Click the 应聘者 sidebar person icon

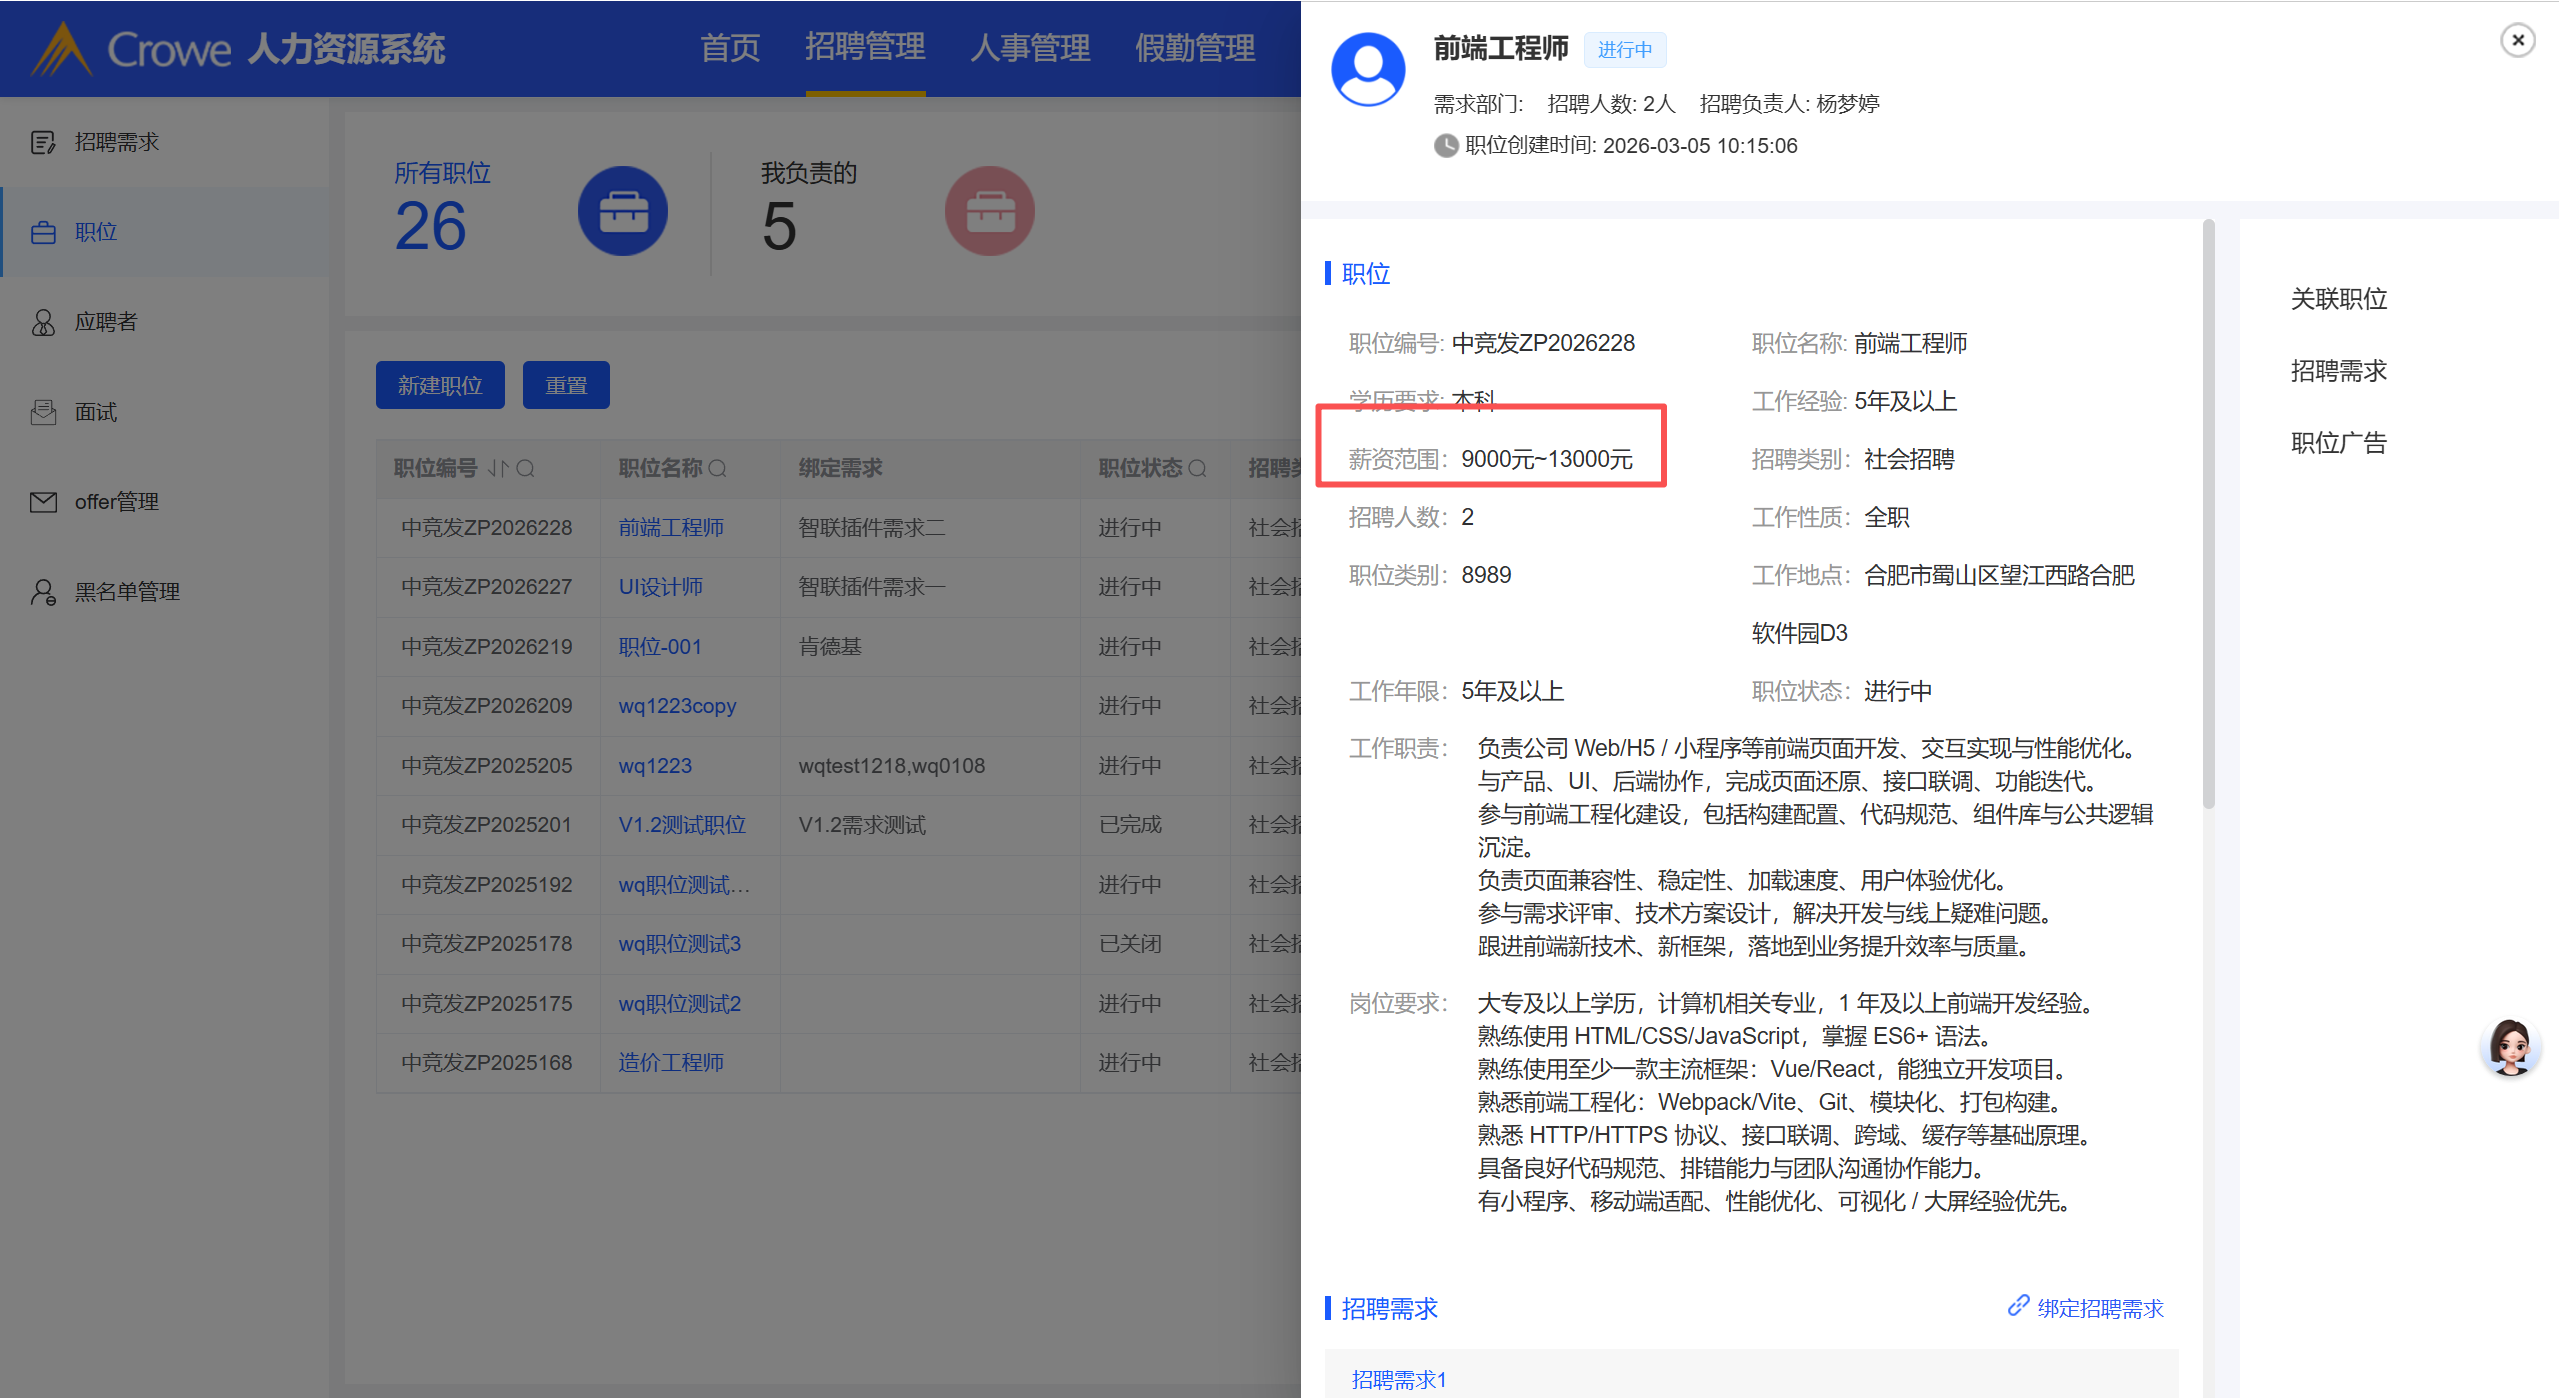[x=43, y=322]
